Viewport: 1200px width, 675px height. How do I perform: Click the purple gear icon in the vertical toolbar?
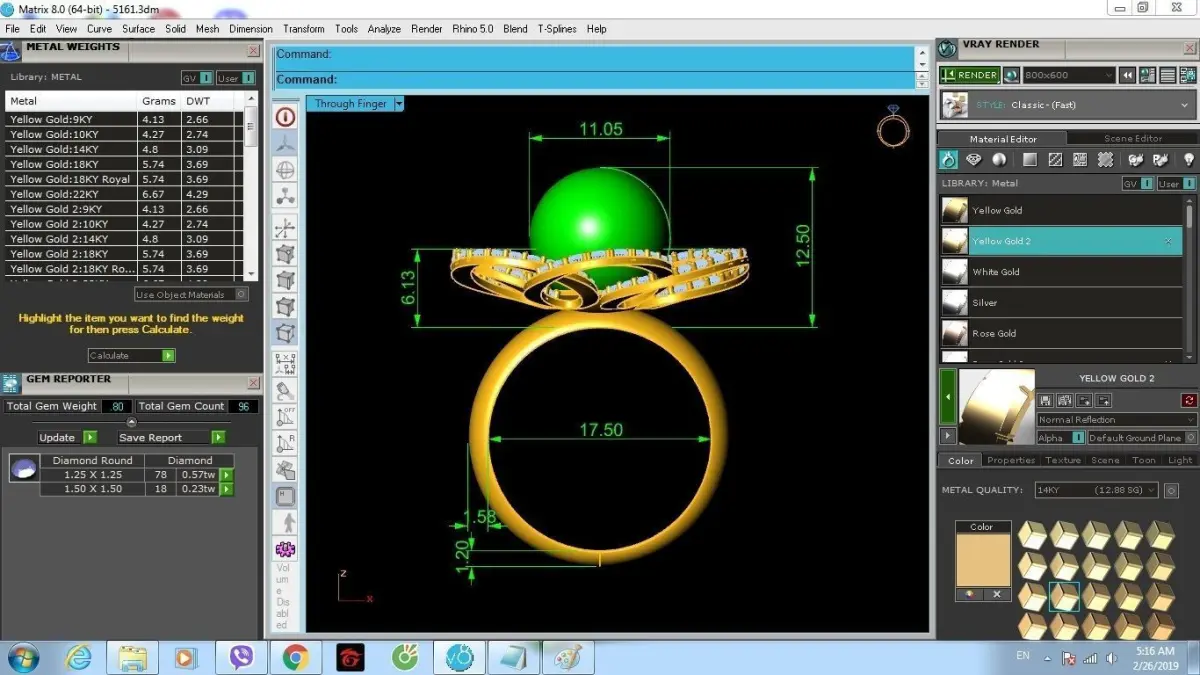point(285,549)
